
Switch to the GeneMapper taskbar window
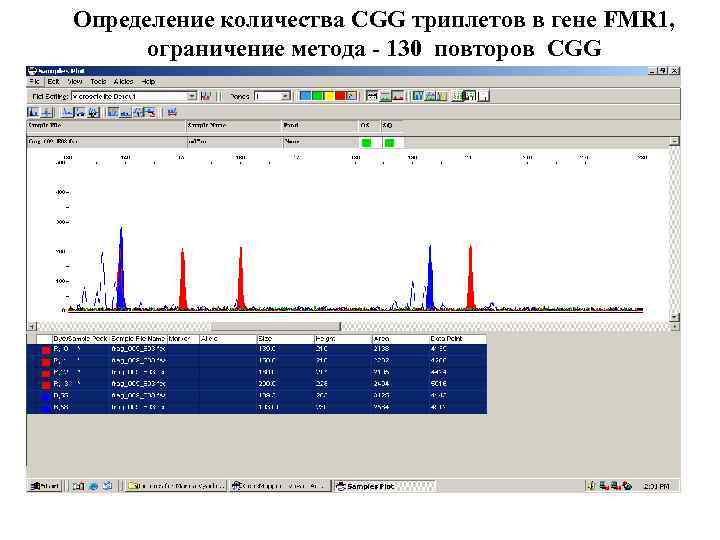click(280, 486)
